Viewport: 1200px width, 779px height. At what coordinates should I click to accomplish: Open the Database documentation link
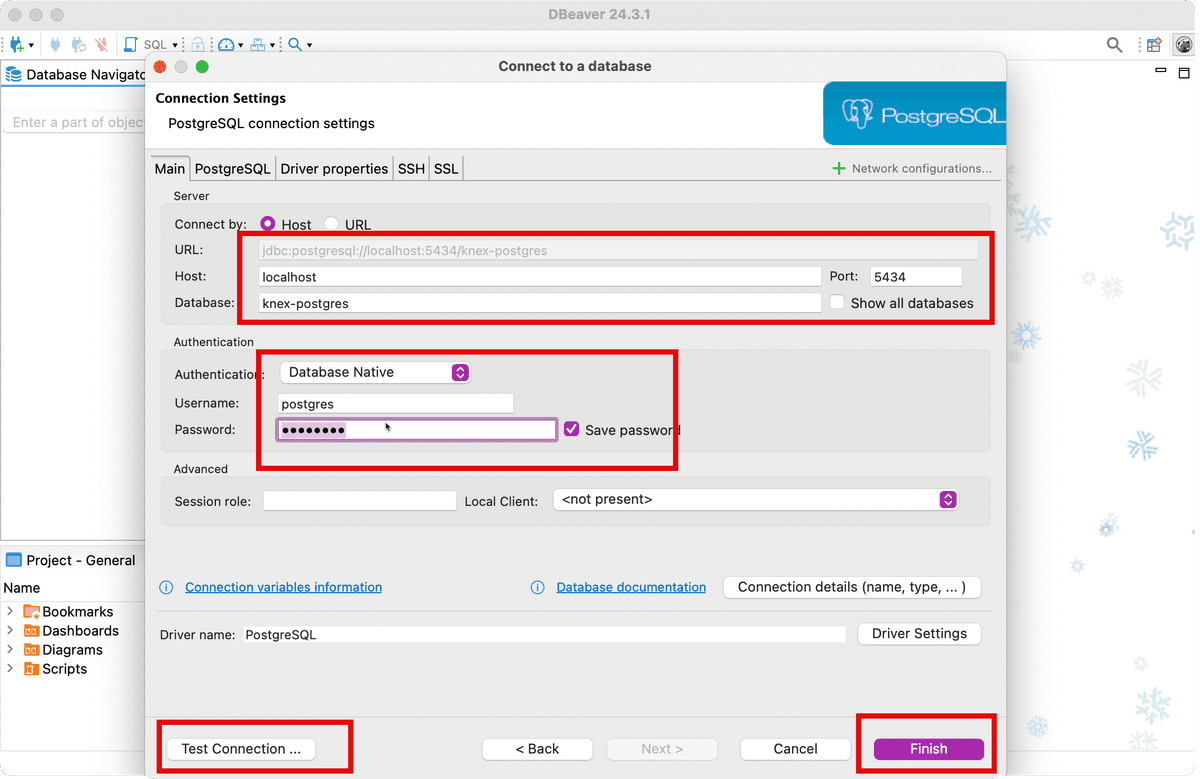631,587
